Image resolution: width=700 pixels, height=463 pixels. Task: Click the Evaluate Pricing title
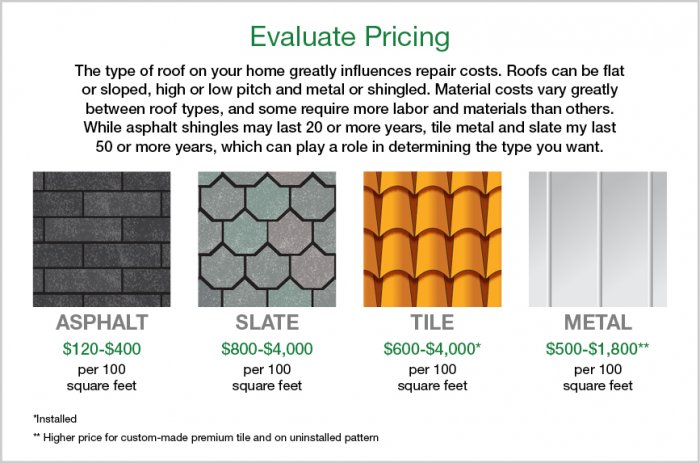coord(350,37)
